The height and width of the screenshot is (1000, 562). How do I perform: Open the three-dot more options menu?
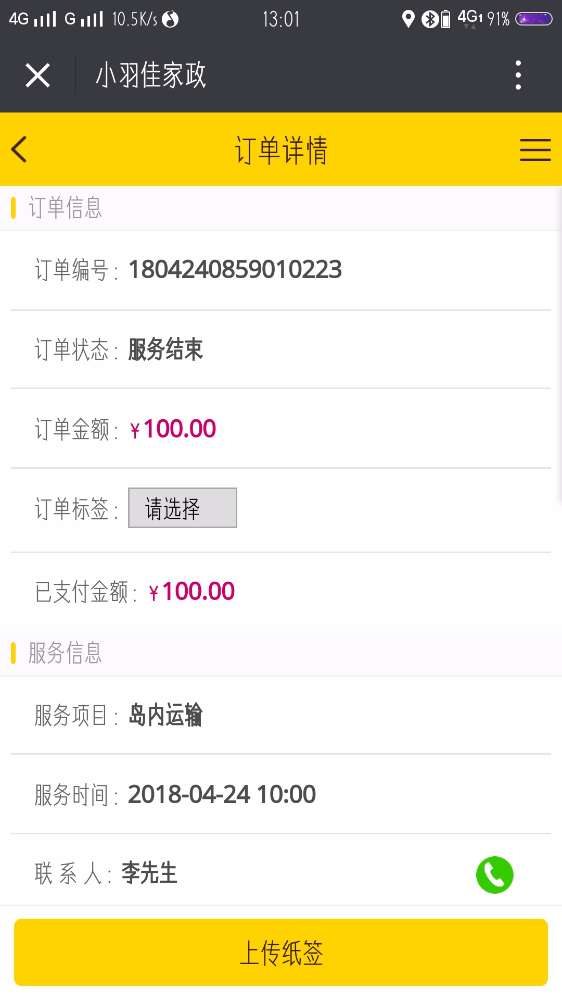[518, 75]
